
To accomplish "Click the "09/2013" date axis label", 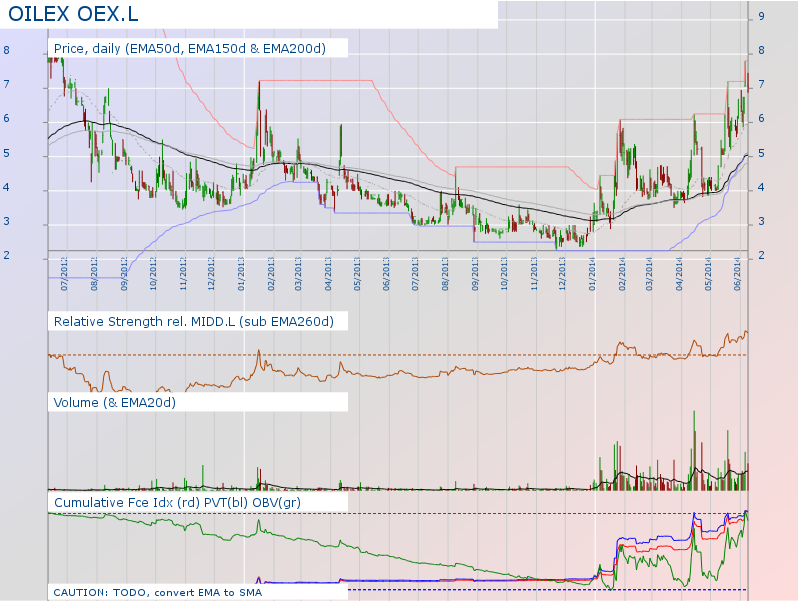I will pyautogui.click(x=476, y=274).
